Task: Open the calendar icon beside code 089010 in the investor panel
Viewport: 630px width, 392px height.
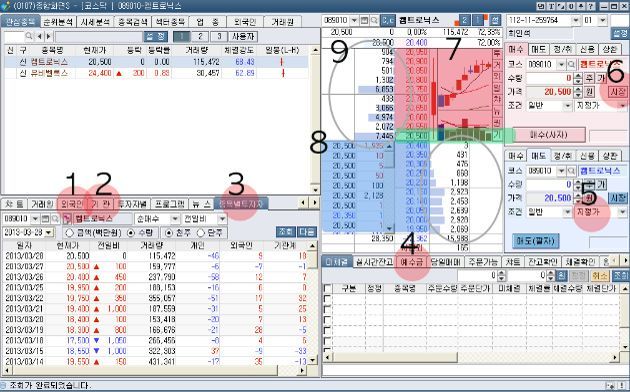Action: pos(45,219)
